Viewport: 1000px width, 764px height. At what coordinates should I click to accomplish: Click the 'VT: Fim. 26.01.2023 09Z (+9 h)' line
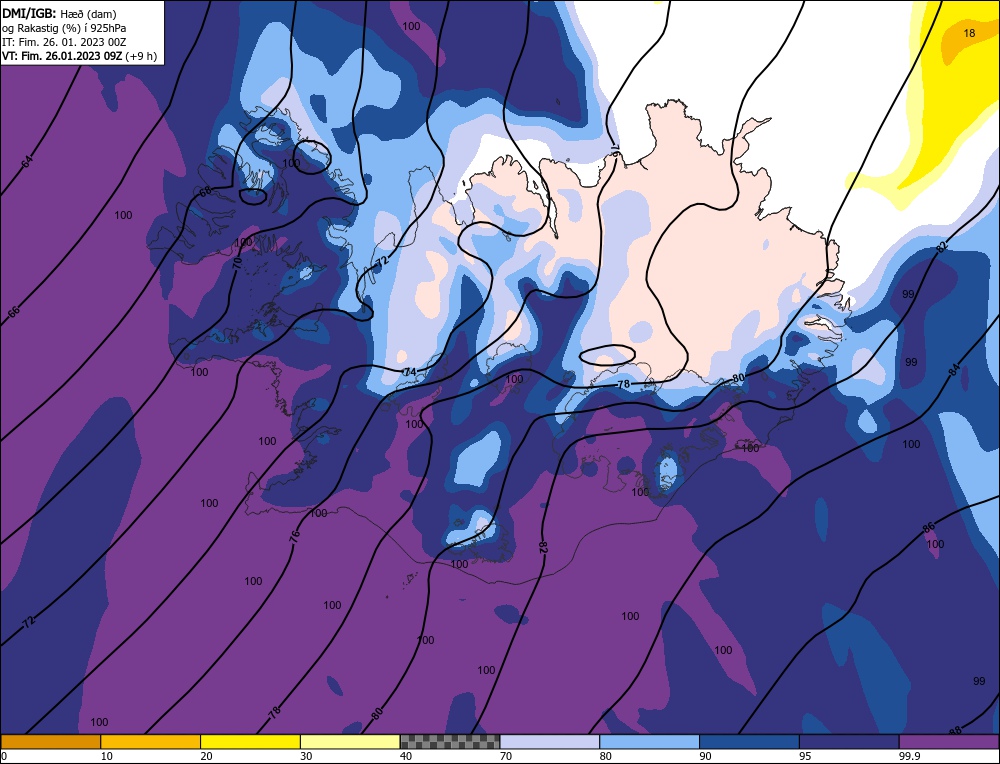click(79, 56)
